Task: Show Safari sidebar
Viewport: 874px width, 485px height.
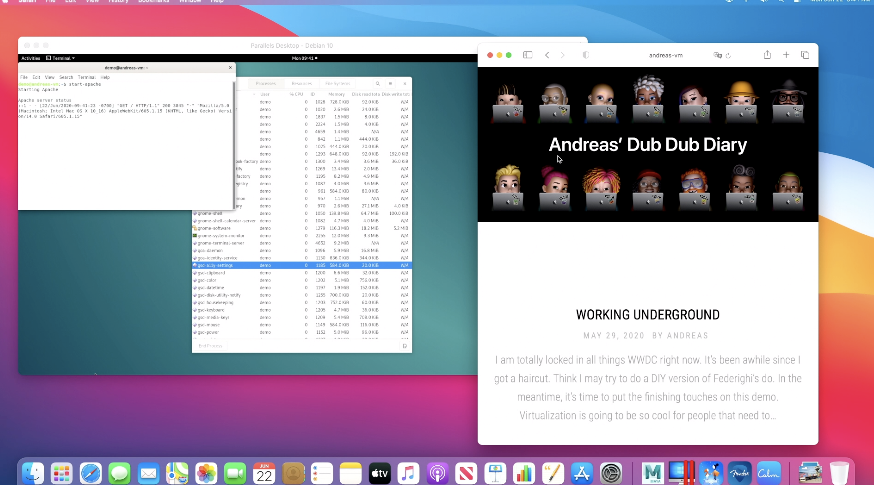Action: pos(527,55)
